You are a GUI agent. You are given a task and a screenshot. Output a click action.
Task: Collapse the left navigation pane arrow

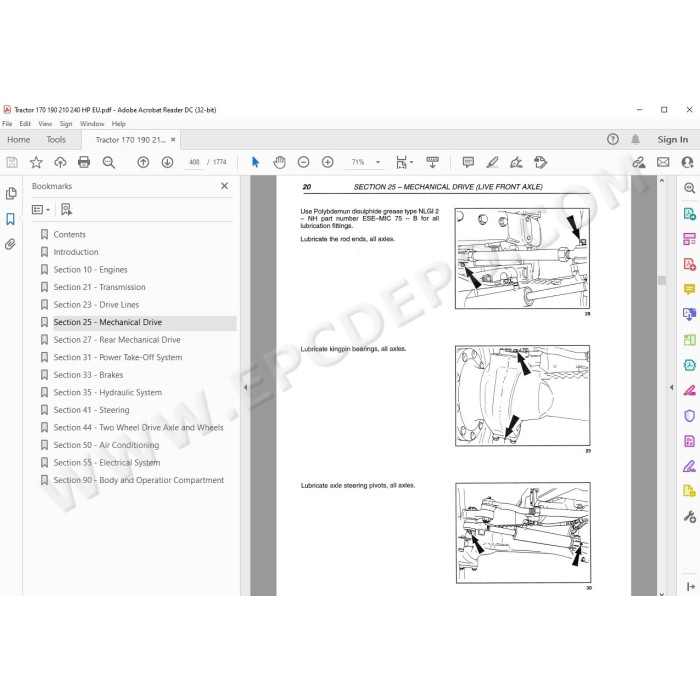[x=245, y=388]
